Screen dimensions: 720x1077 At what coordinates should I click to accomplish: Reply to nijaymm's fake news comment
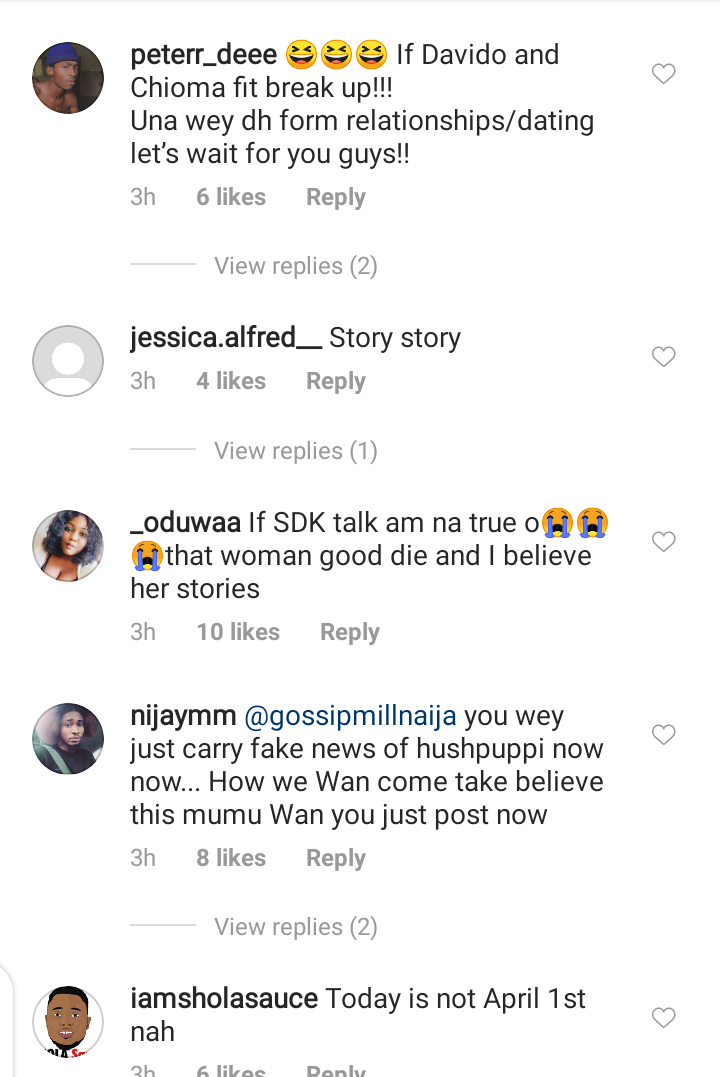pyautogui.click(x=335, y=859)
